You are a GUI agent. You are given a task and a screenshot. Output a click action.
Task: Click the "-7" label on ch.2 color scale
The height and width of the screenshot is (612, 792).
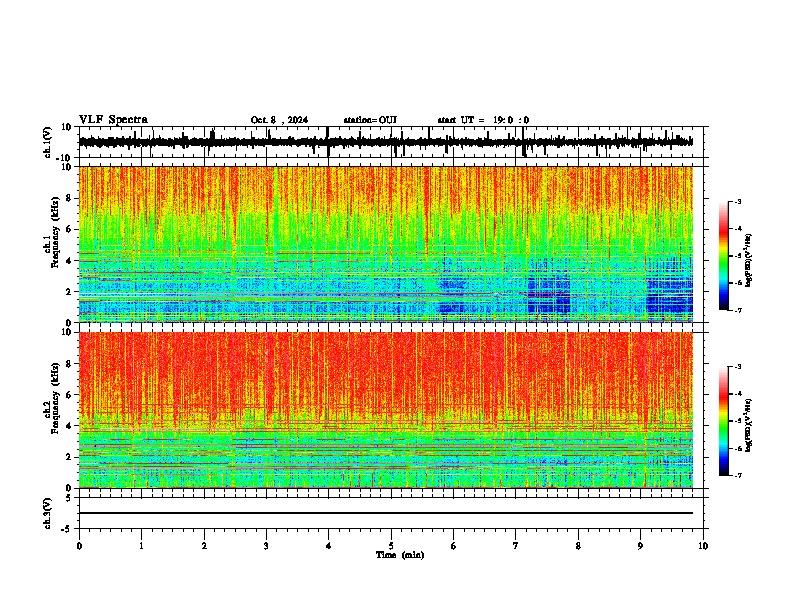pos(737,475)
